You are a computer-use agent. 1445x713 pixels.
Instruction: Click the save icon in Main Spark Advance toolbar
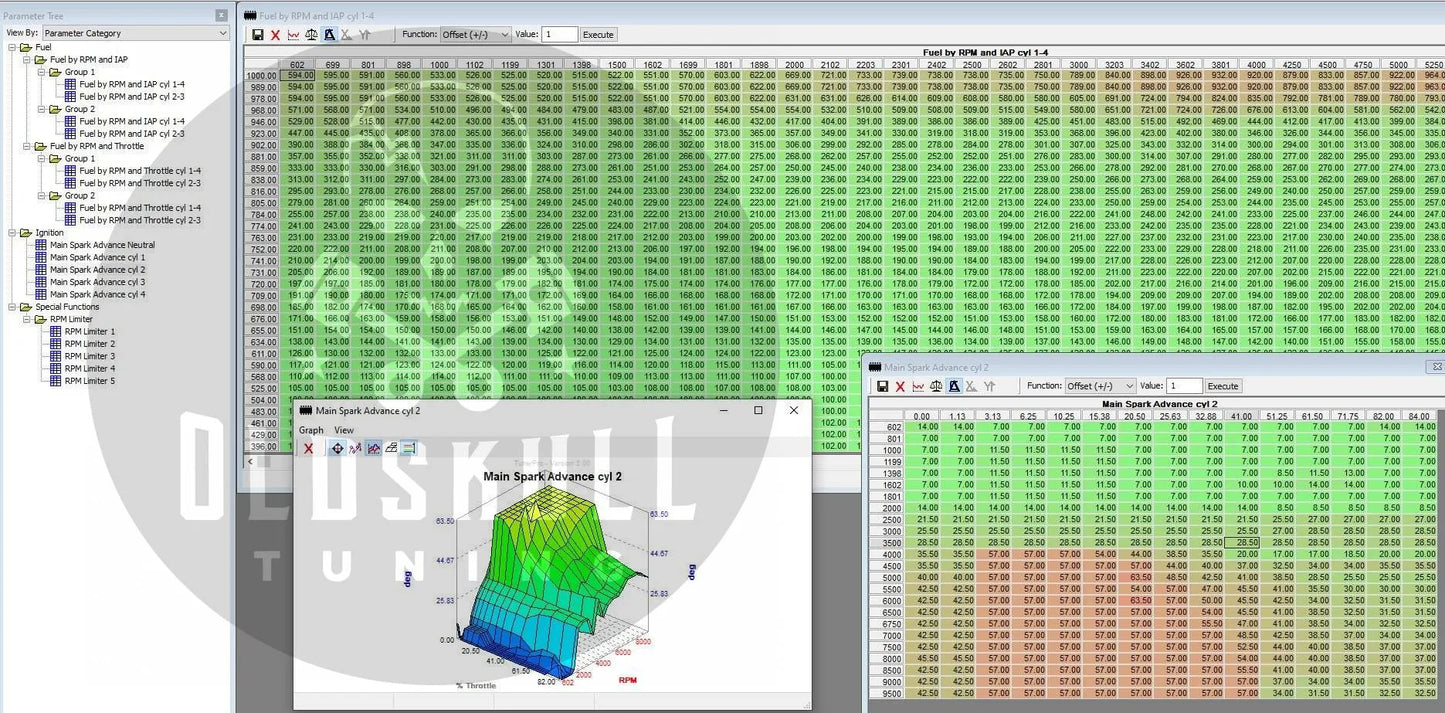pyautogui.click(x=883, y=387)
